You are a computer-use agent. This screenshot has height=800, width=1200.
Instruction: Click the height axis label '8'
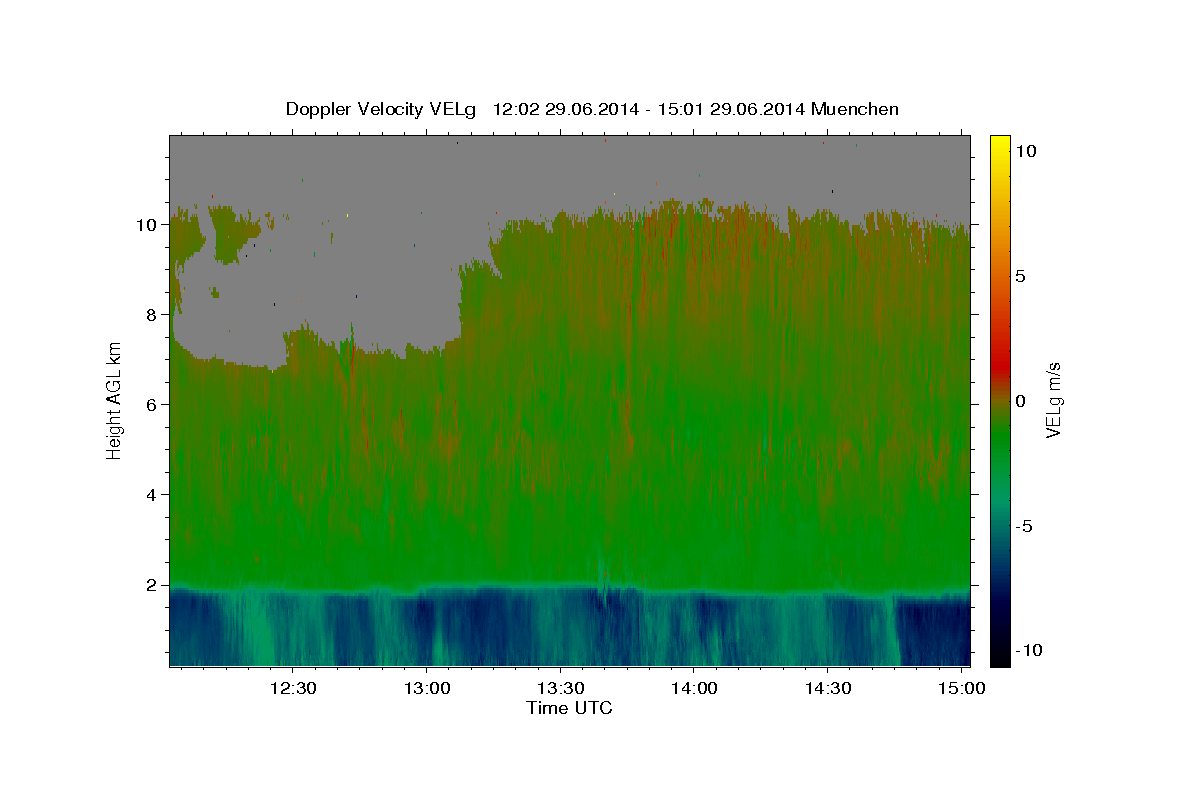[x=150, y=315]
